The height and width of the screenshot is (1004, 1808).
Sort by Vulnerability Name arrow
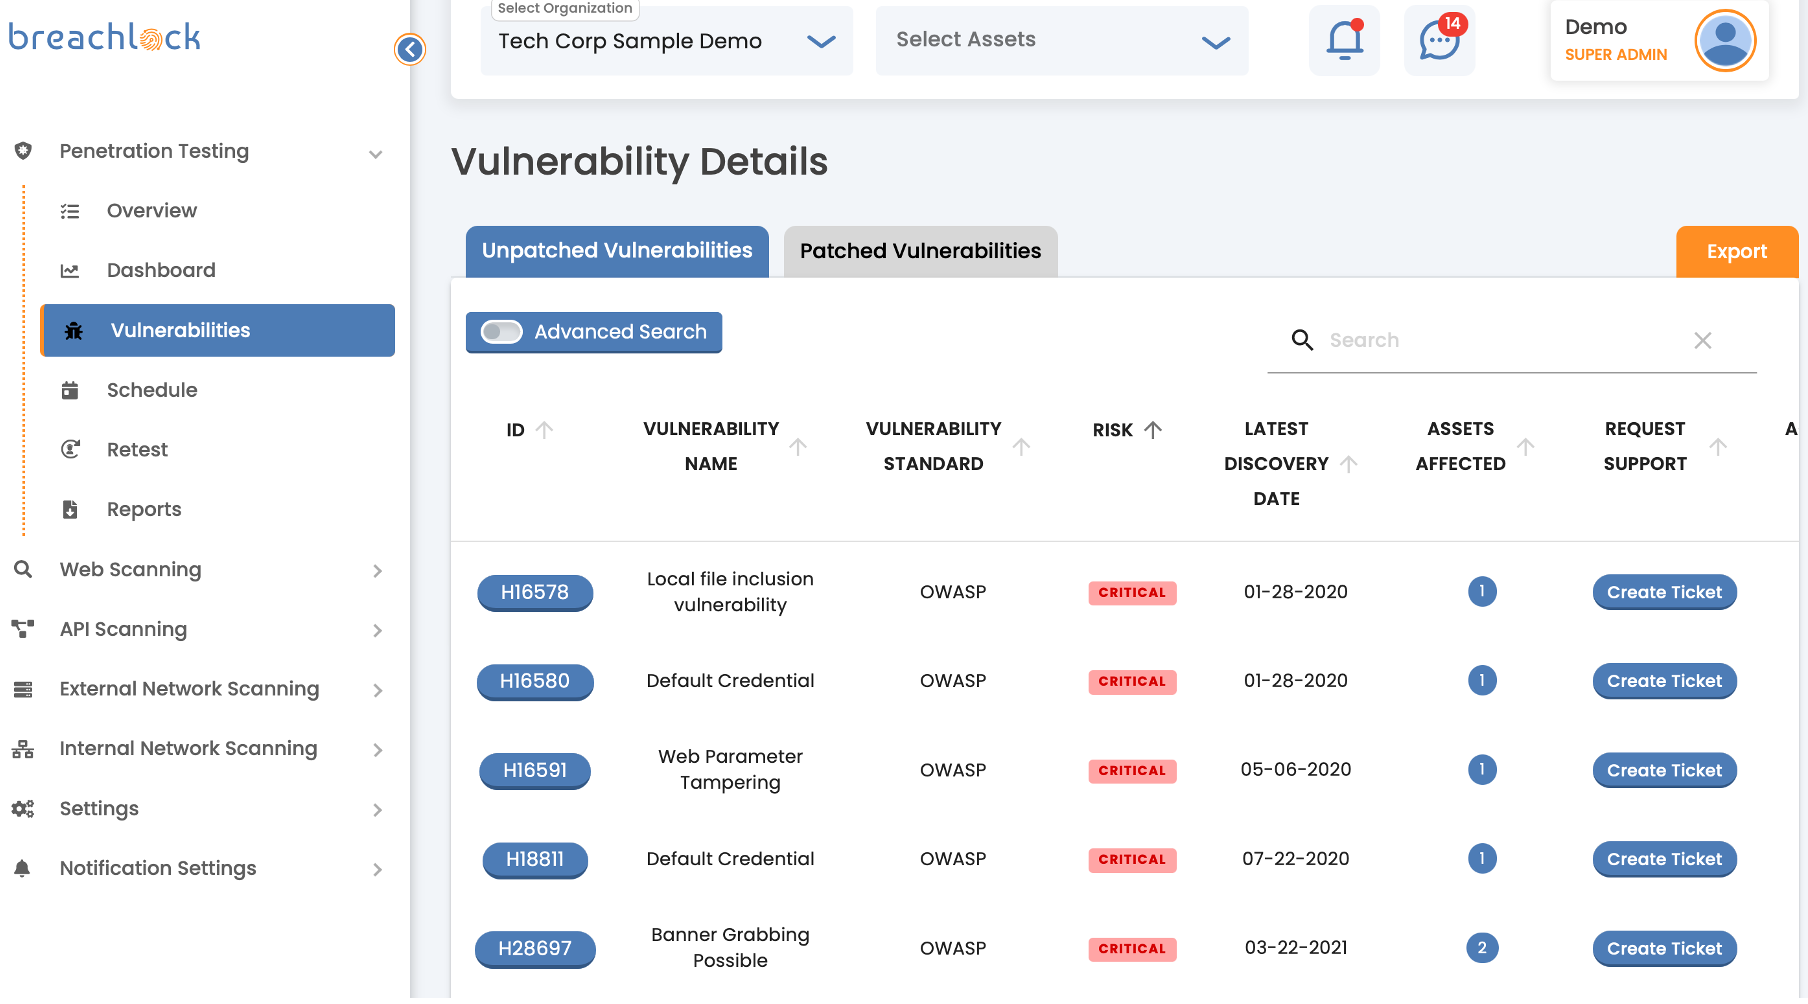798,447
